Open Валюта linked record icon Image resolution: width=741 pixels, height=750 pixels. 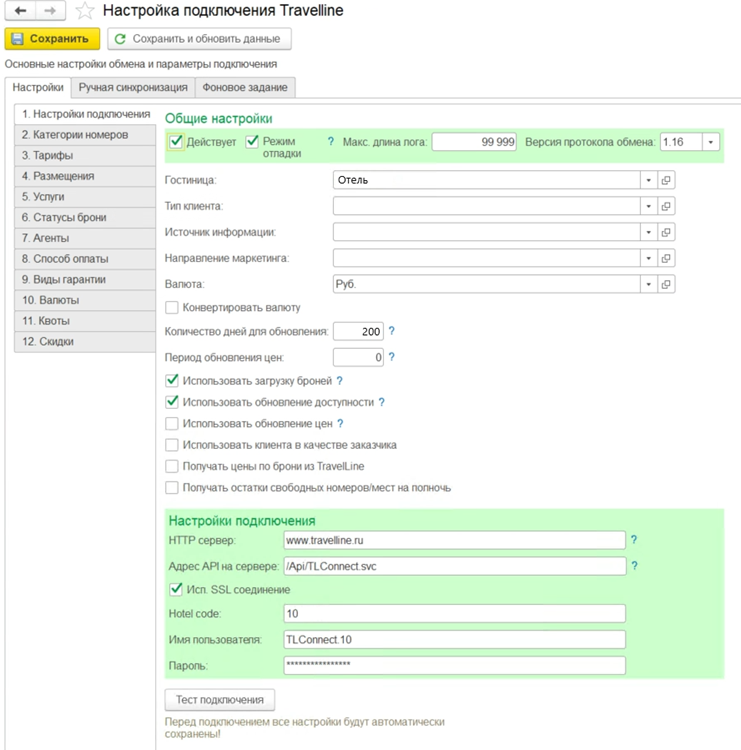pyautogui.click(x=666, y=284)
